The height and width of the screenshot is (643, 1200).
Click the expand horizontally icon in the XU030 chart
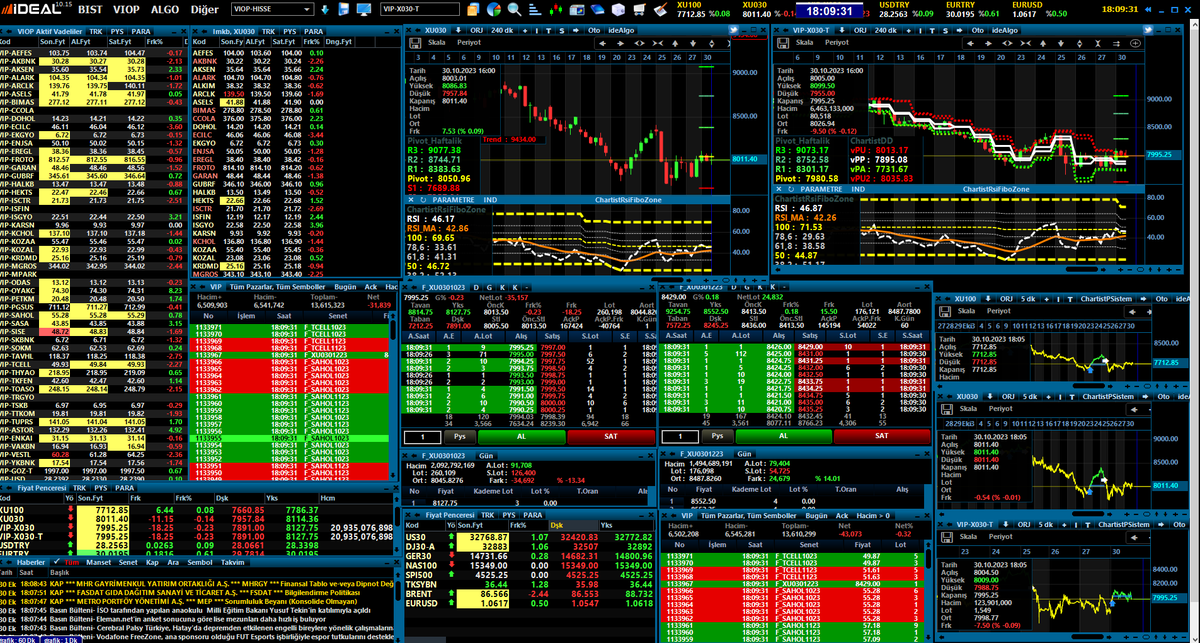[639, 43]
